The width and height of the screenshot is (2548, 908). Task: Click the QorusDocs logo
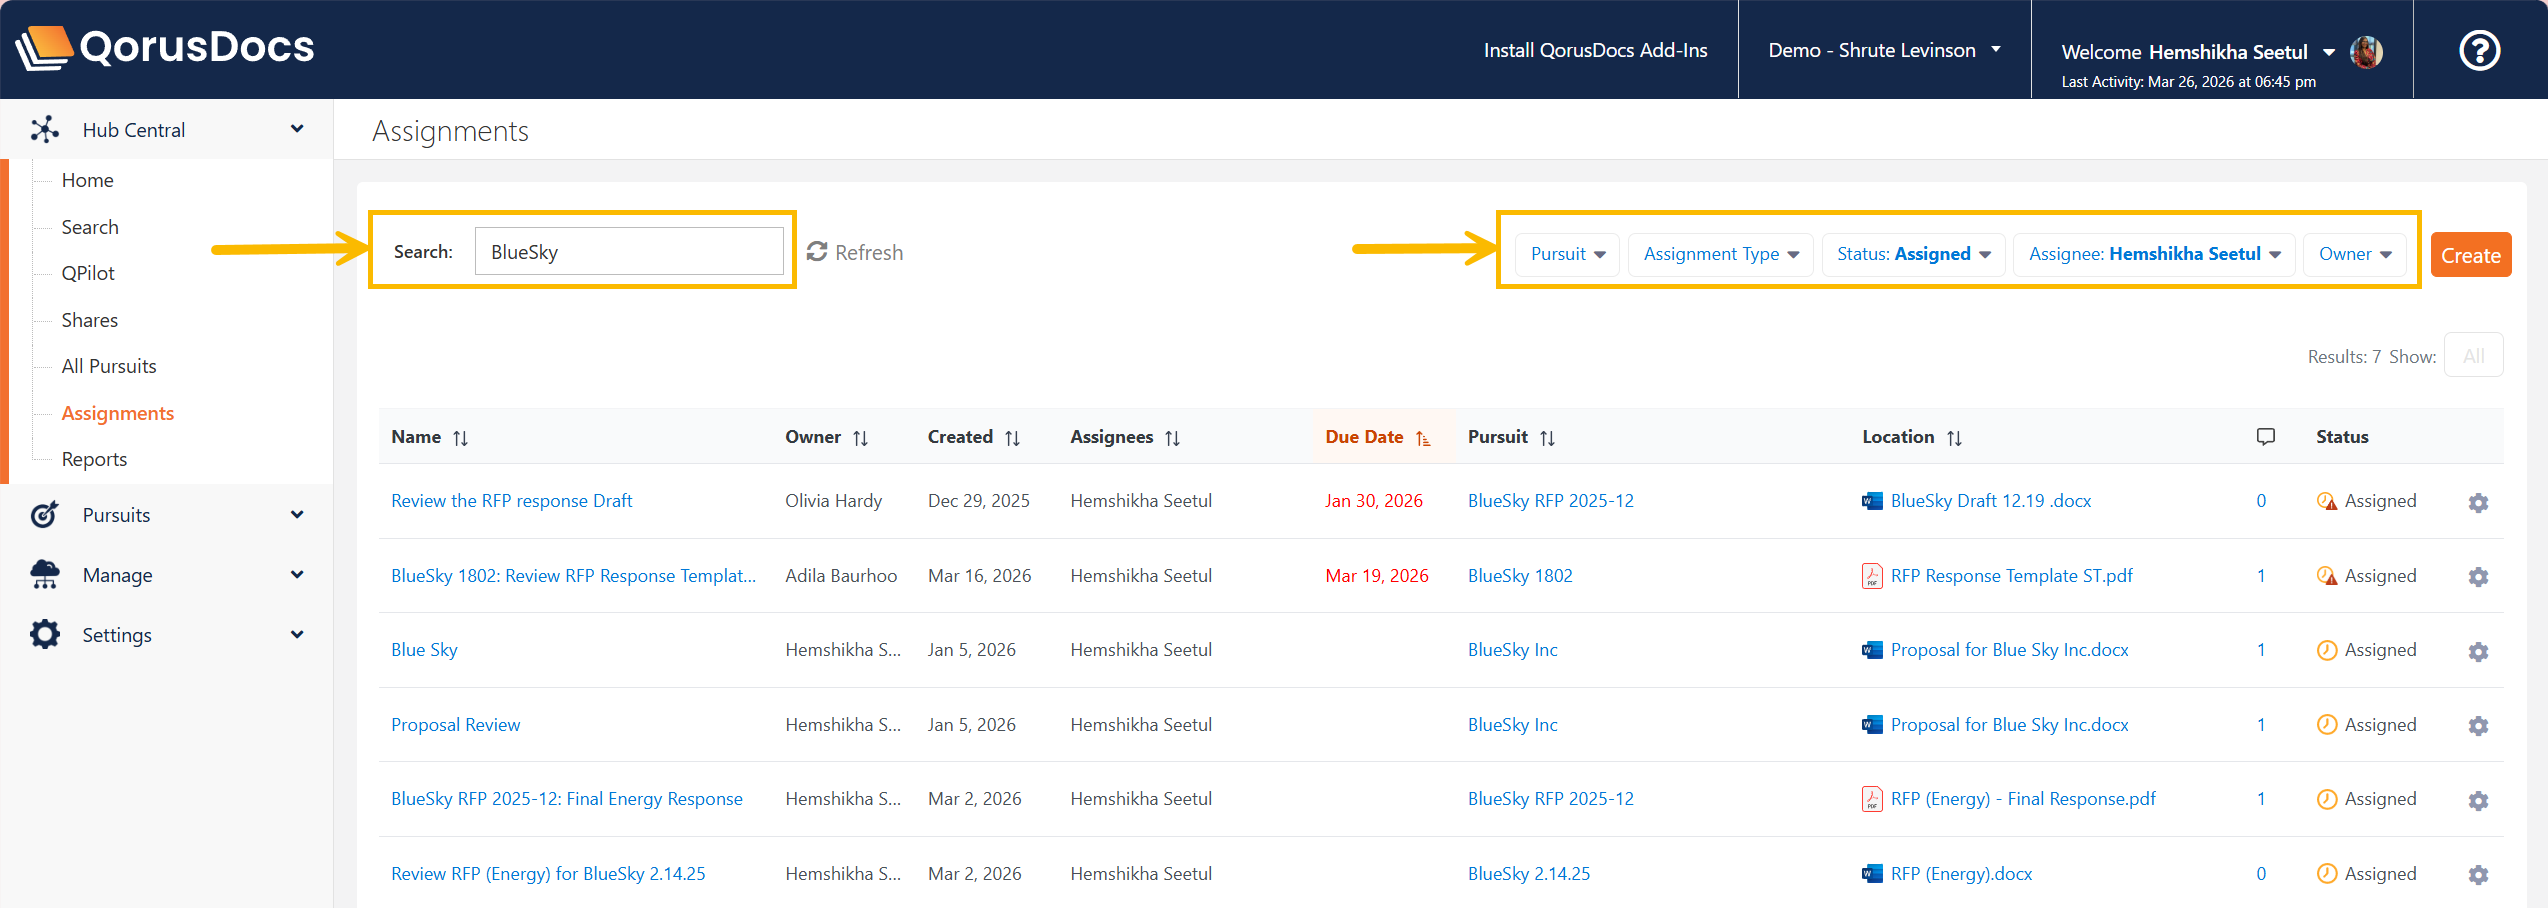click(x=165, y=48)
